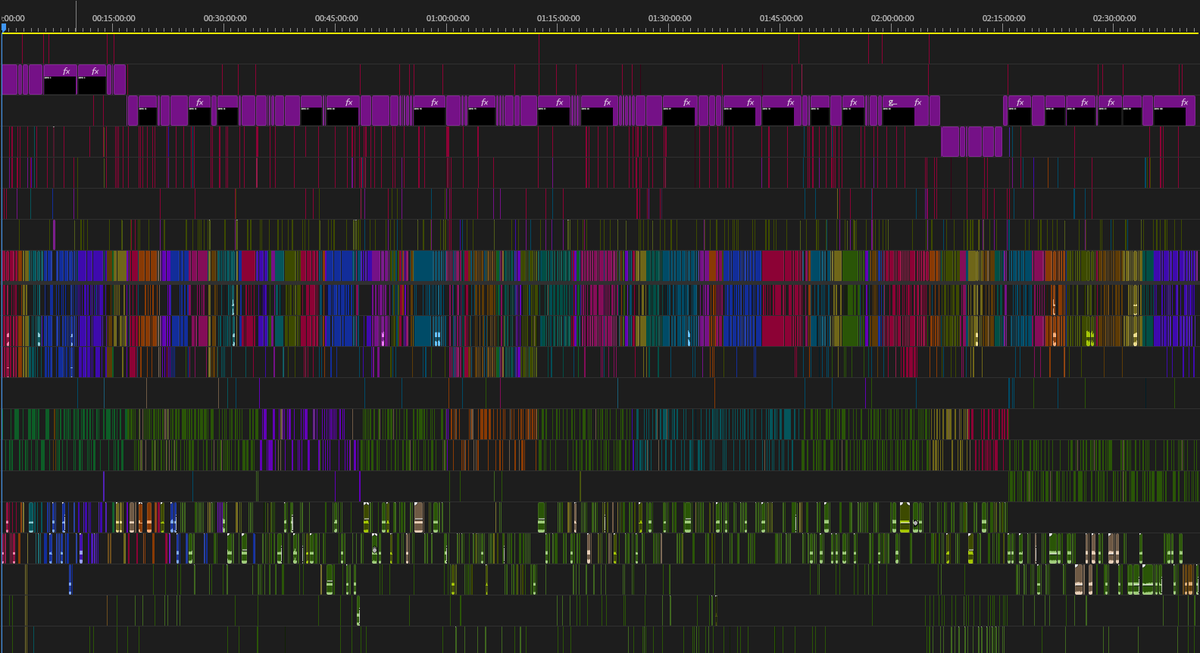Select the fx clip starting at 02:15:00:00
This screenshot has width=1200, height=653.
point(1018,110)
